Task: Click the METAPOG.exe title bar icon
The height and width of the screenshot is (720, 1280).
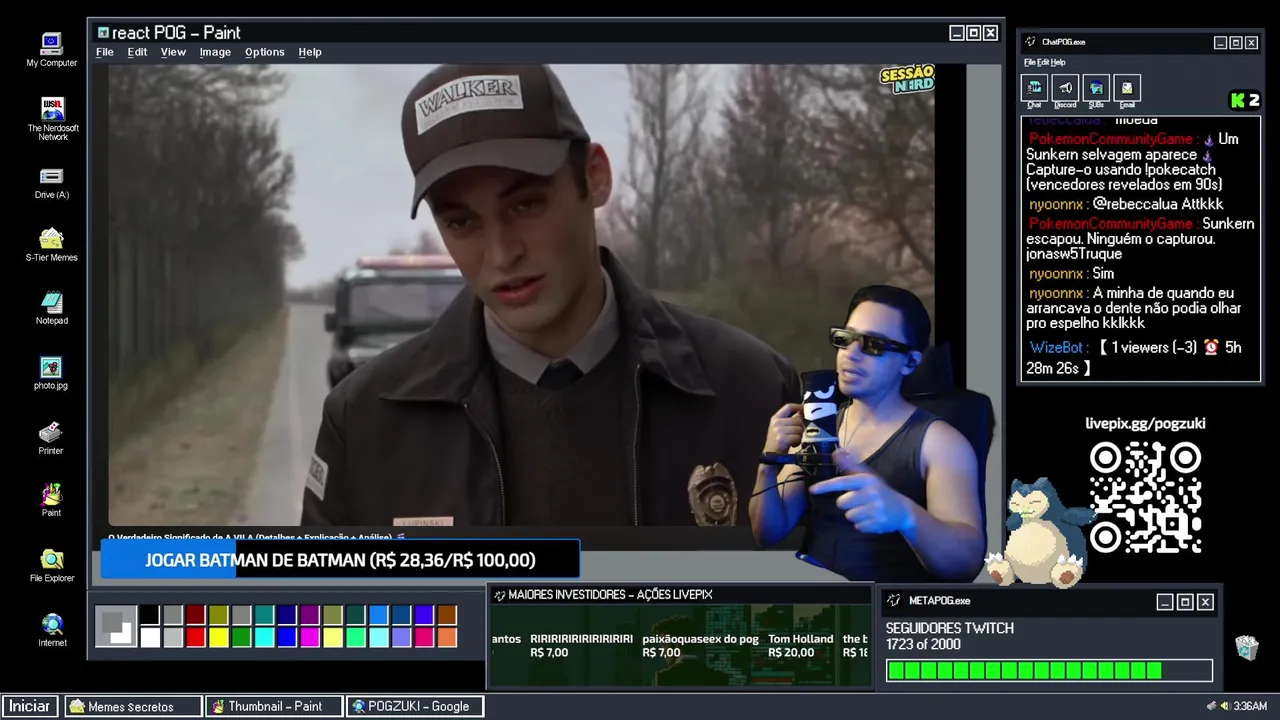Action: pyautogui.click(x=893, y=601)
